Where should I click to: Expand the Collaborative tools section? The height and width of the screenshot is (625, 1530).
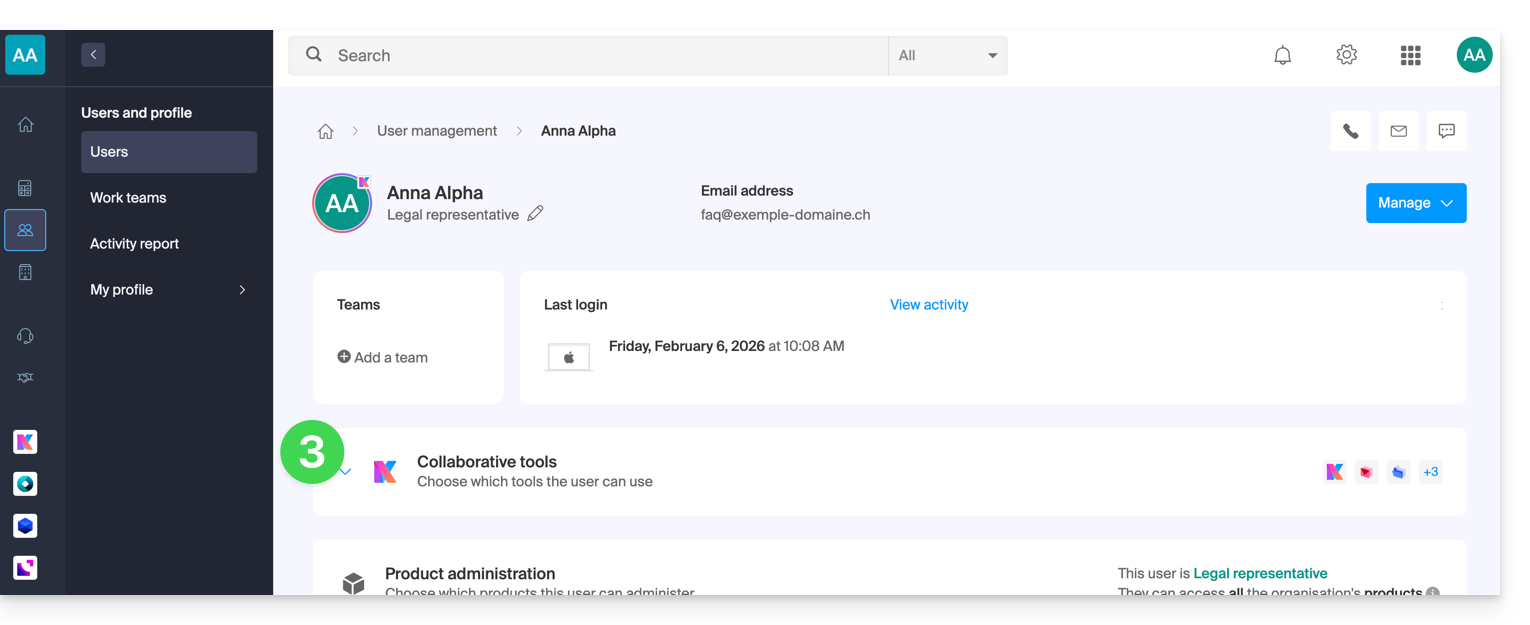click(x=346, y=472)
